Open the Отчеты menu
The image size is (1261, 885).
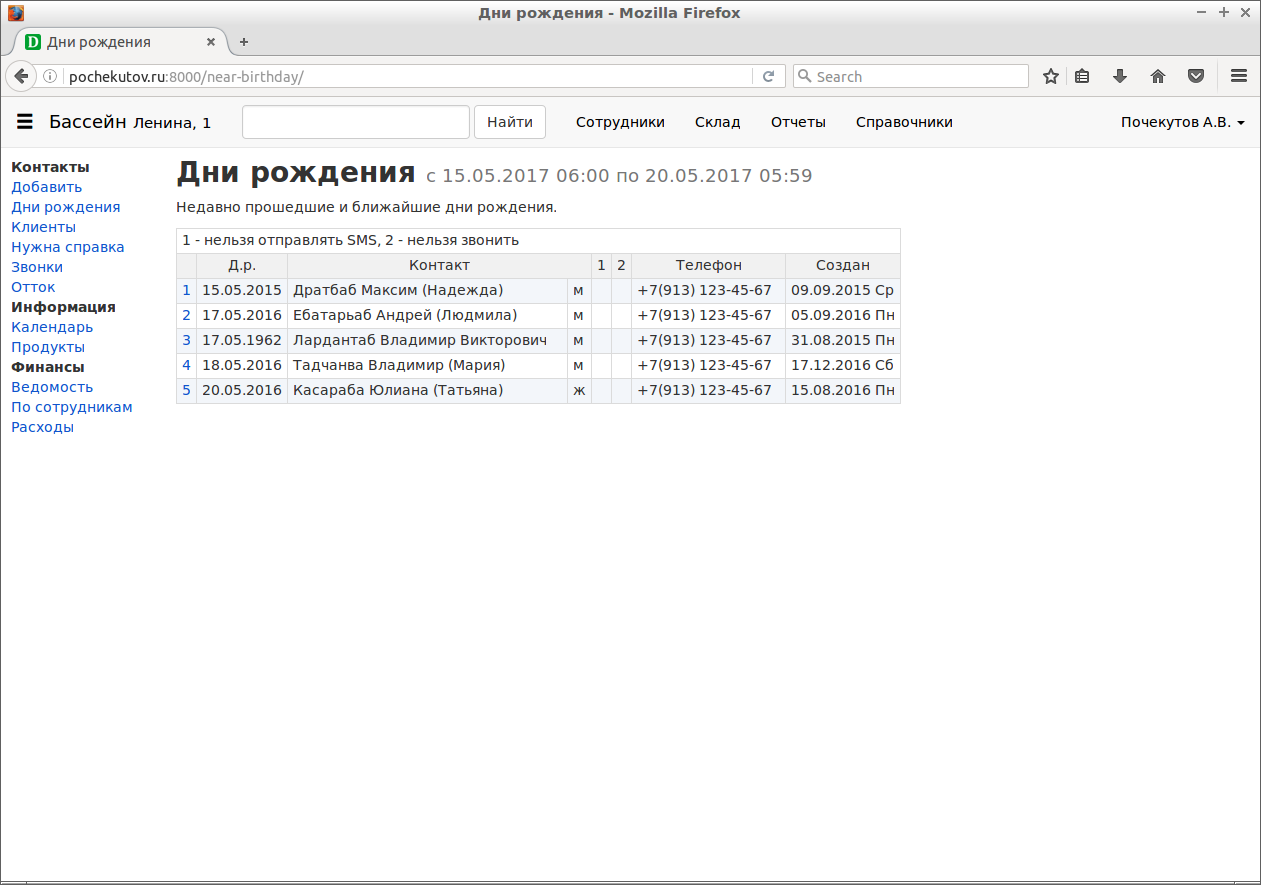coord(798,122)
